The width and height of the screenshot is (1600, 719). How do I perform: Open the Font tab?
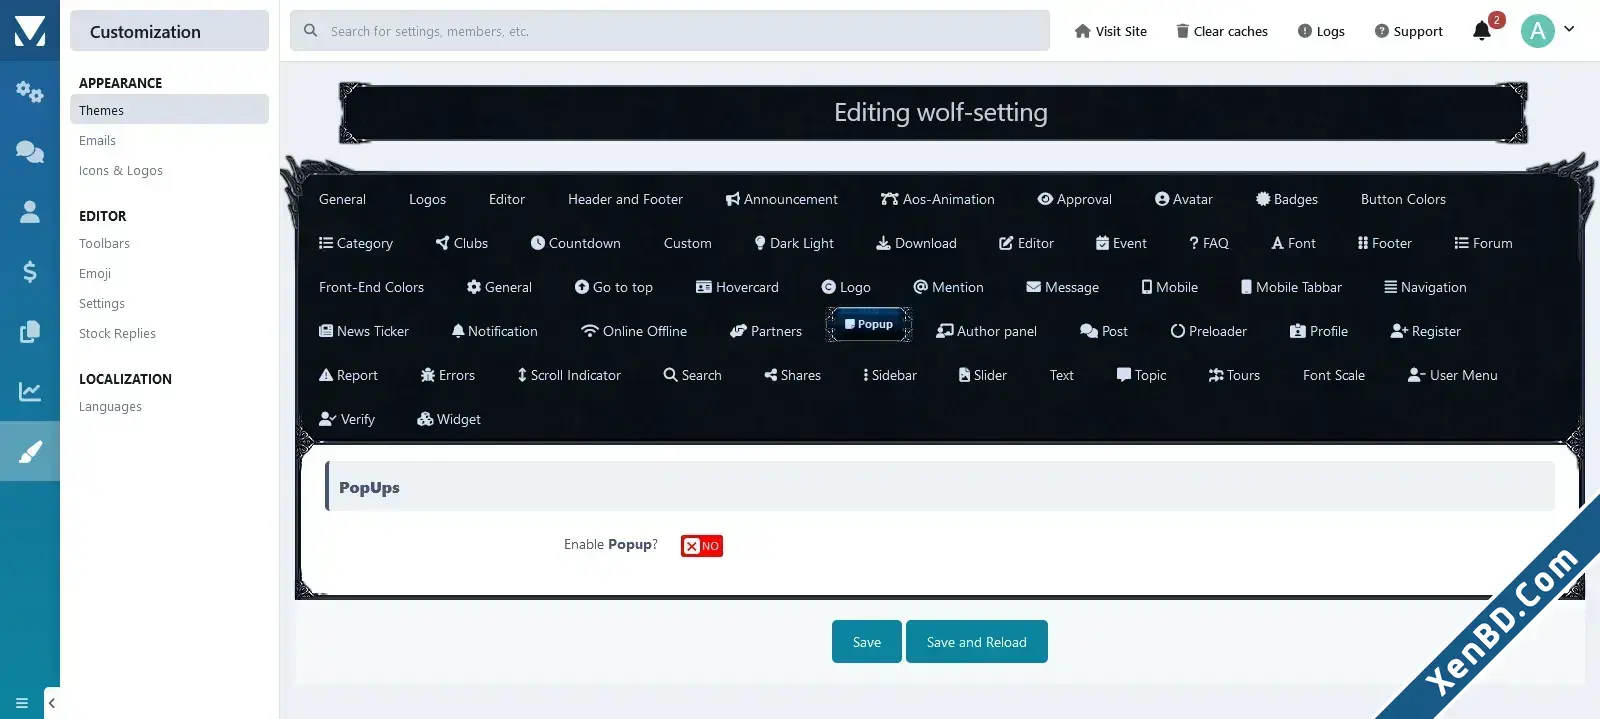[x=1294, y=243]
